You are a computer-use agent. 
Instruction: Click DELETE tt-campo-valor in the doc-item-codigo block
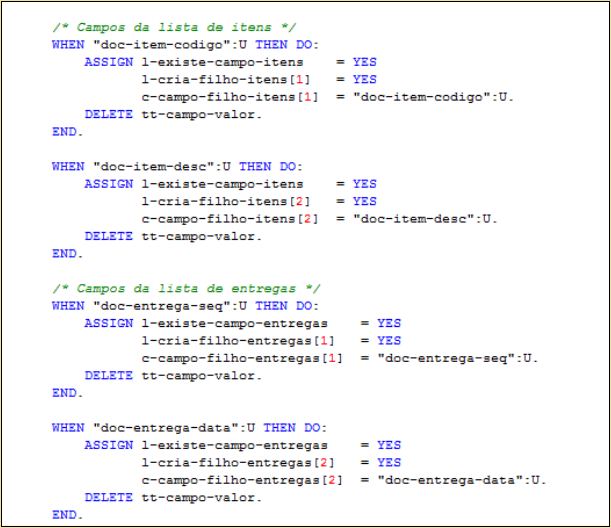(173, 115)
